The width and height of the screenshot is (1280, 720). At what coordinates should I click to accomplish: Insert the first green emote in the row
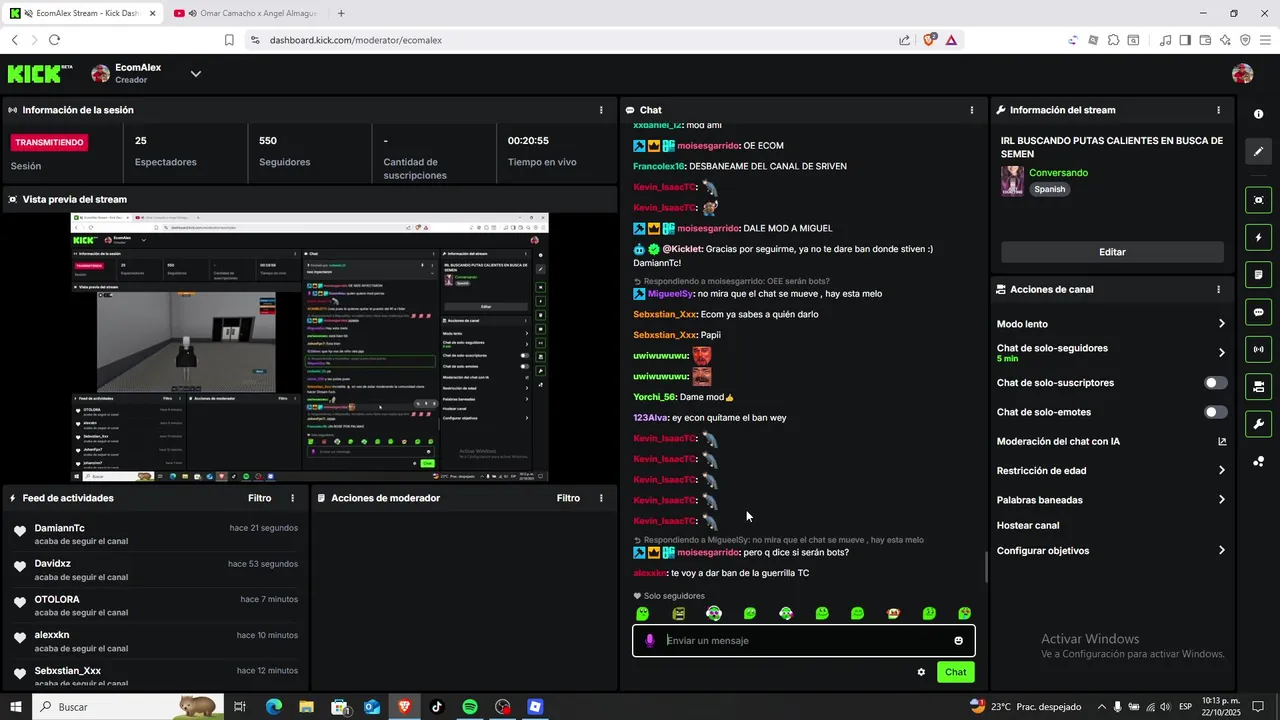(x=643, y=613)
